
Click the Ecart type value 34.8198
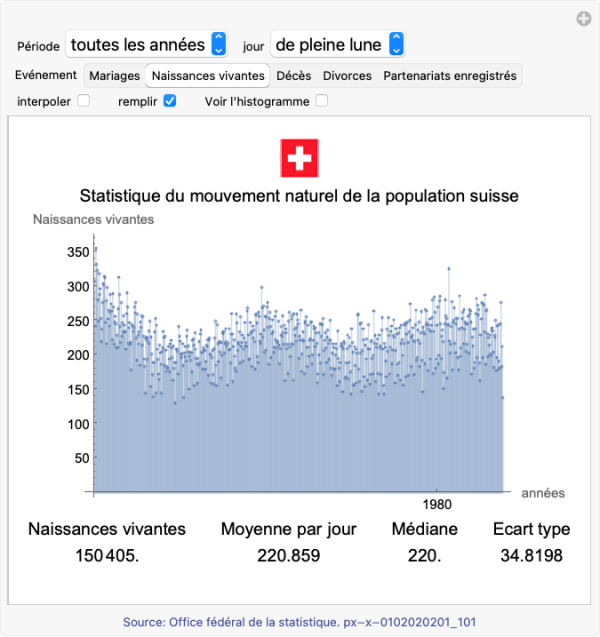tap(531, 556)
